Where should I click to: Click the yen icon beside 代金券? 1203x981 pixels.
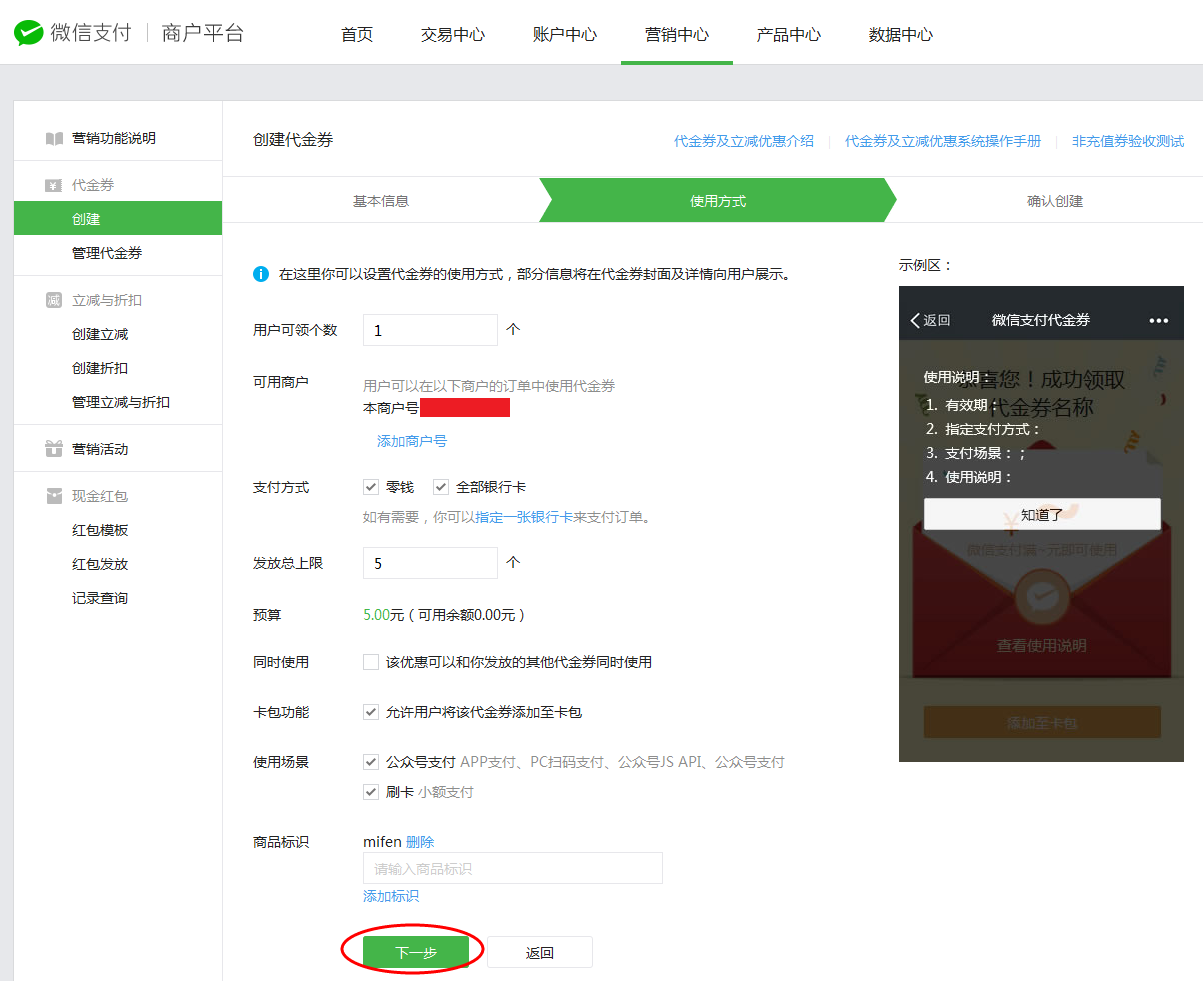(x=54, y=186)
